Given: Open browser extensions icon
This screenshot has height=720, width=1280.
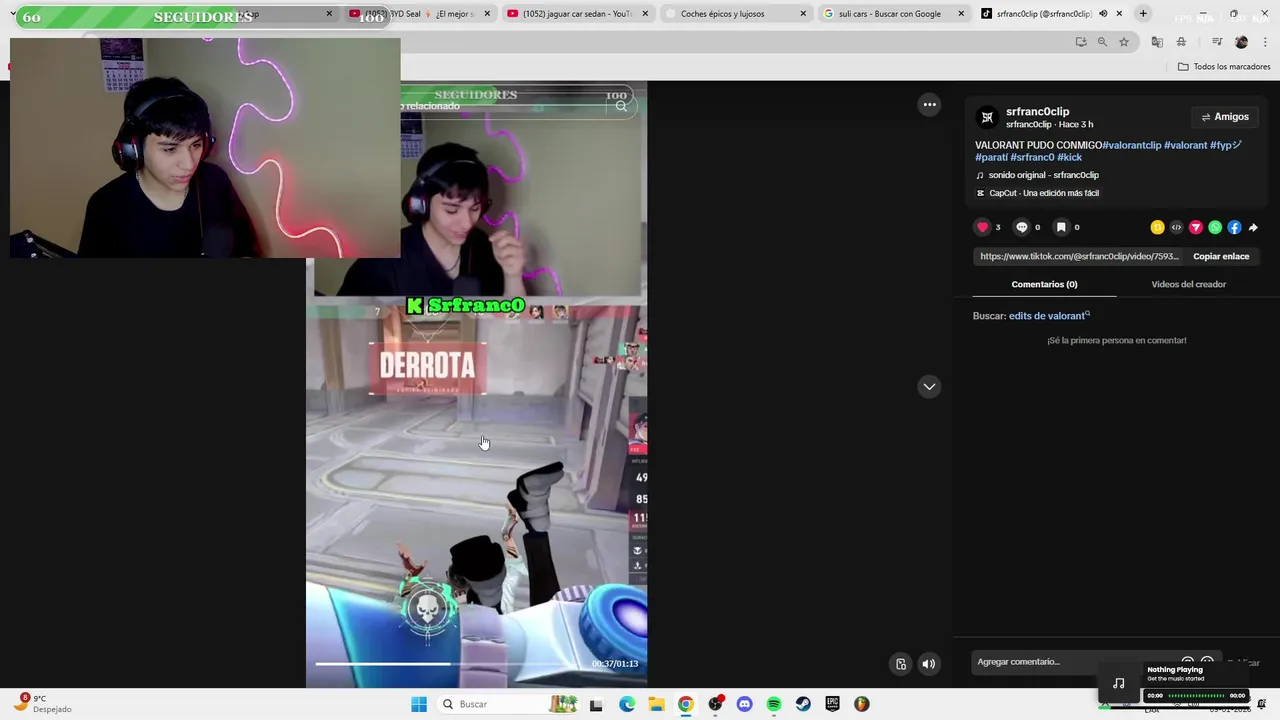Looking at the screenshot, I should pos(1181,42).
